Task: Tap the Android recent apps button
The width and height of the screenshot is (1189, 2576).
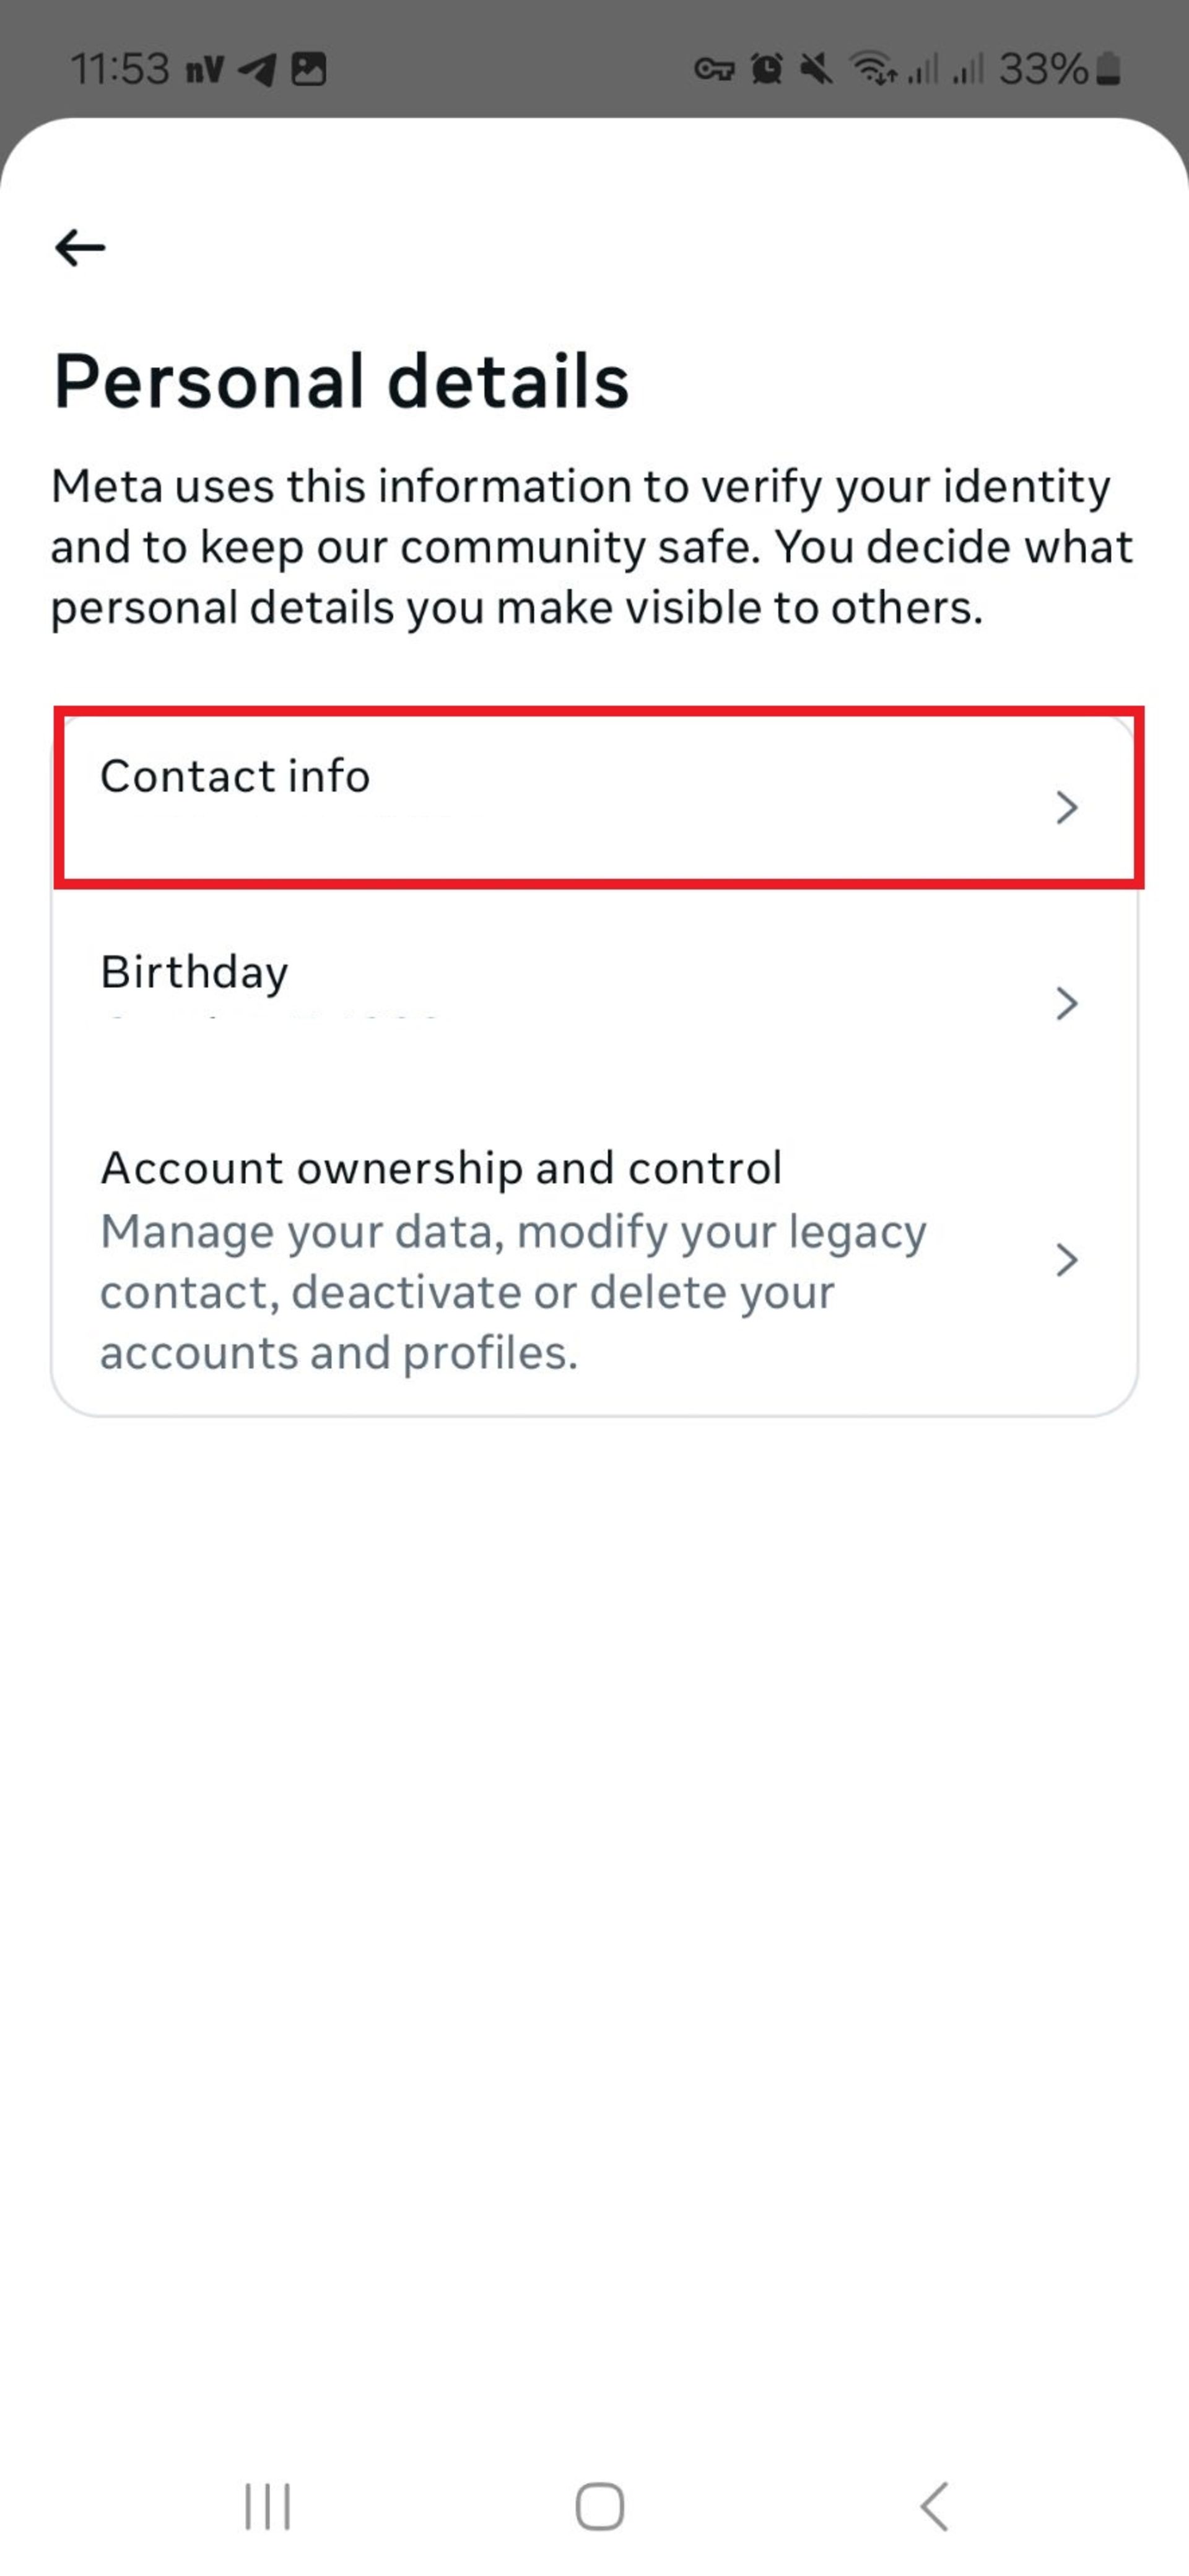Action: point(268,2506)
